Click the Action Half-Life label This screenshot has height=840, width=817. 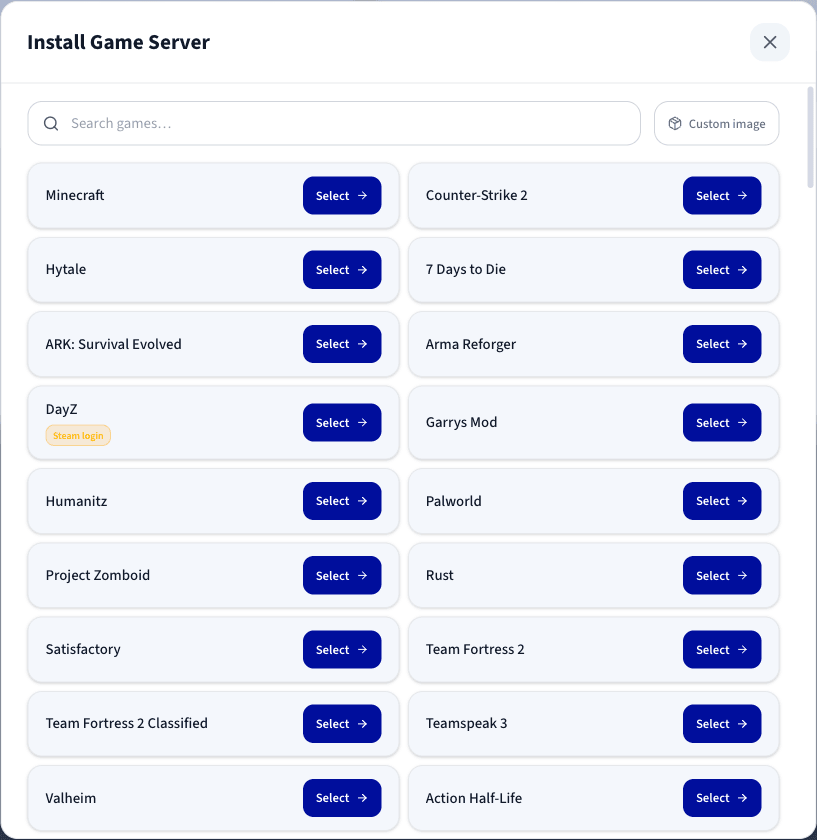click(x=474, y=798)
